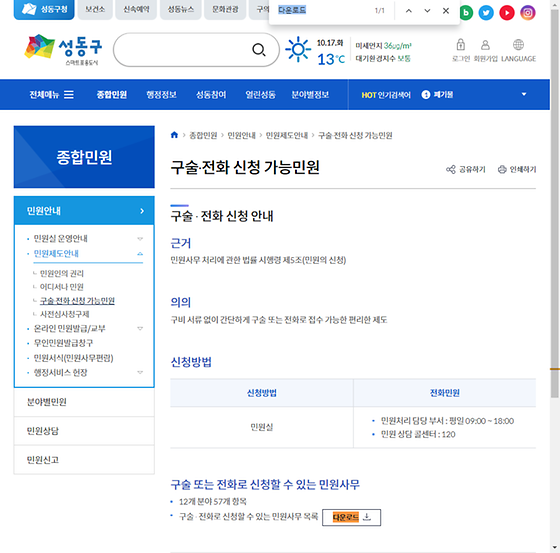Screen dimensions: 560x553
Task: Open the Naver blog social icon
Action: (466, 13)
